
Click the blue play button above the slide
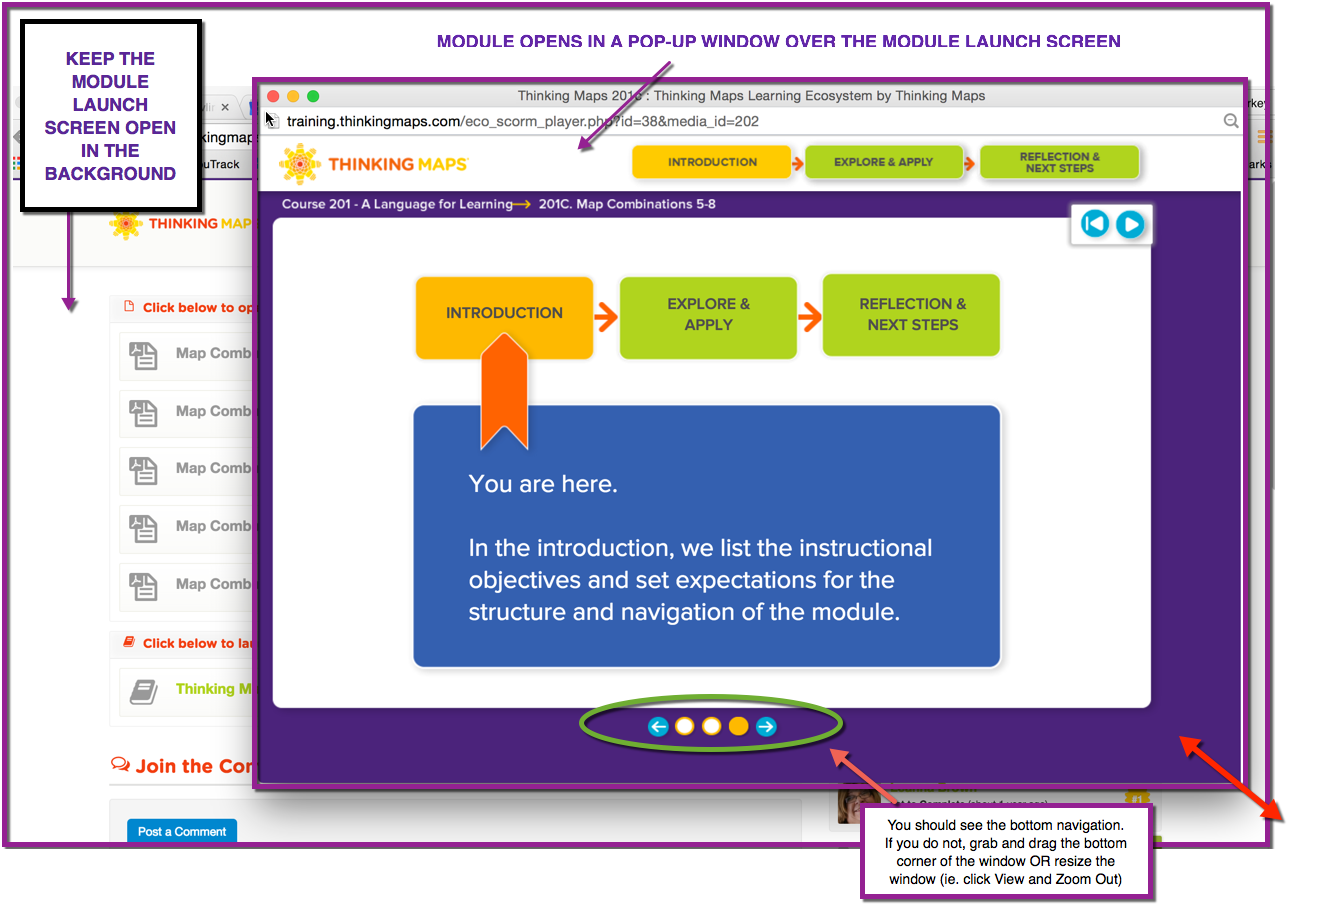1130,224
